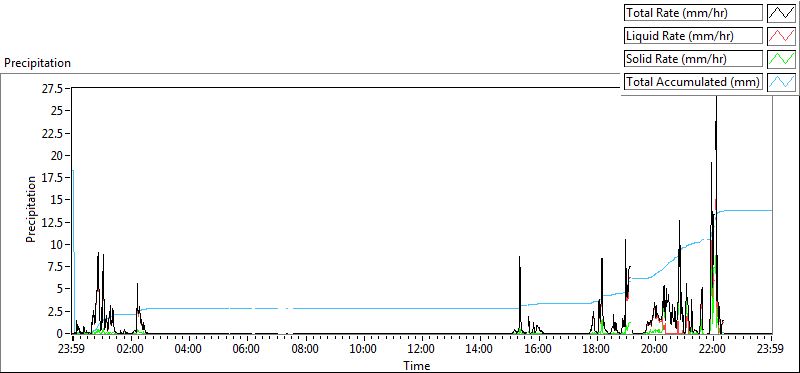
Task: Select the Solid Rate (mm/hr) legend label
Action: coord(693,59)
